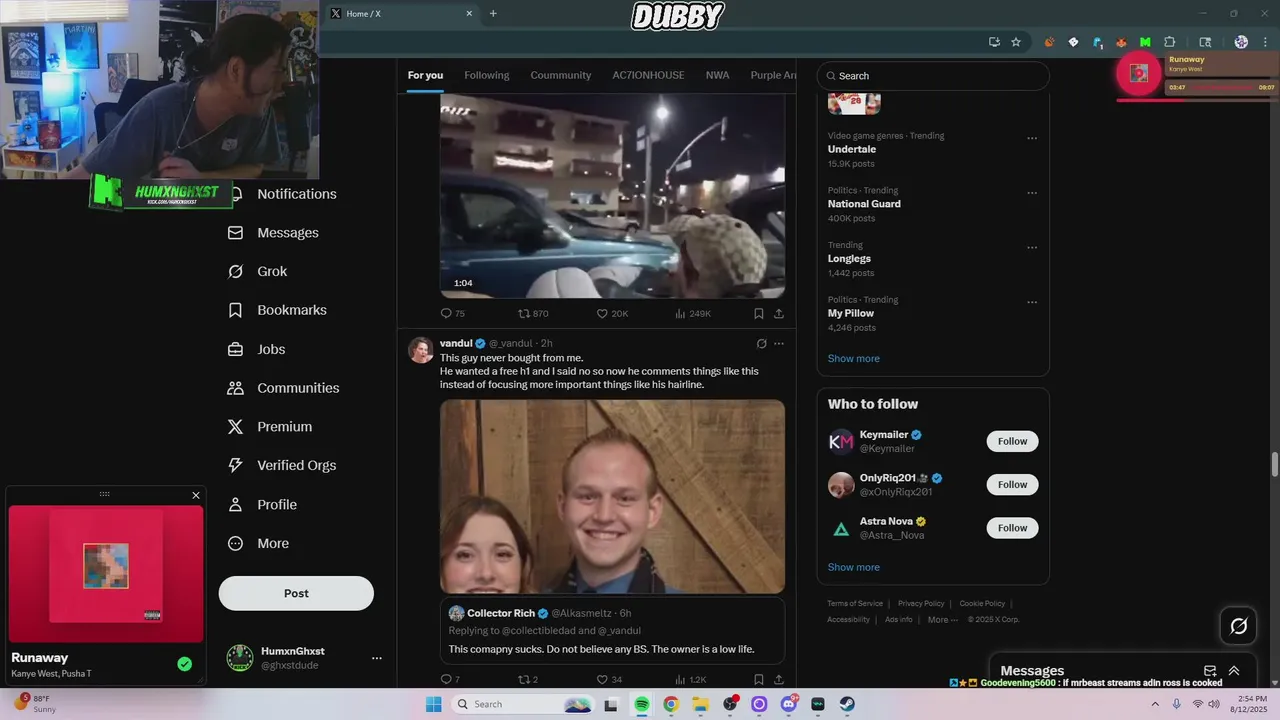The image size is (1280, 720).
Task: Follow the OnlyRiq201 account
Action: tap(1012, 484)
